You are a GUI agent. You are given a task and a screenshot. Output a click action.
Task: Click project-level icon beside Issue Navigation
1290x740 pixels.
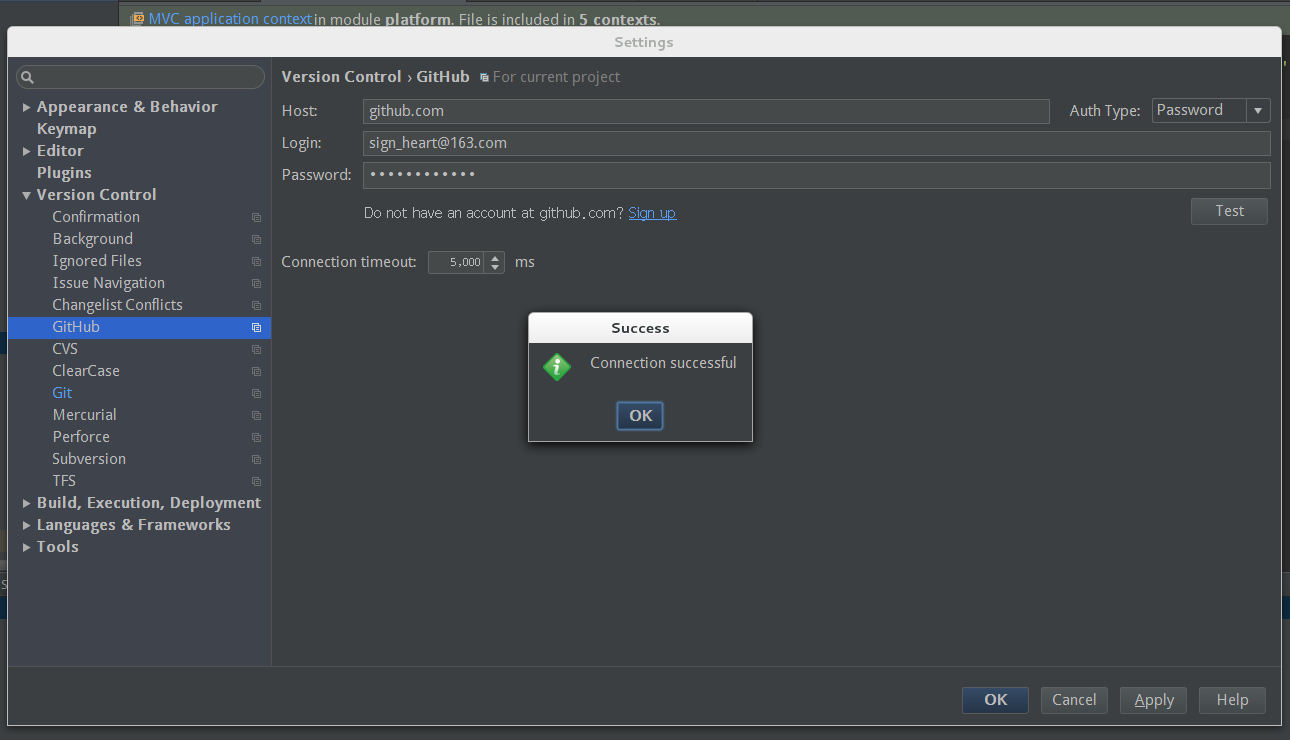[x=256, y=283]
